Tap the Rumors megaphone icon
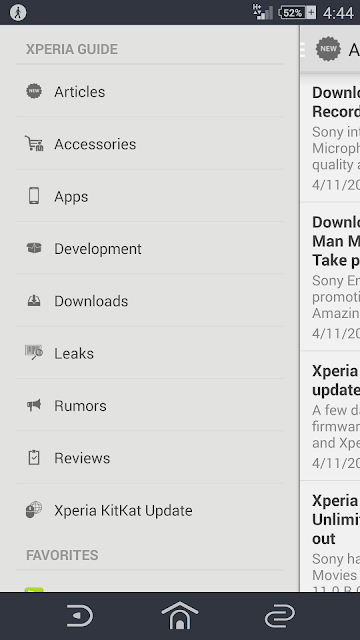 point(34,405)
